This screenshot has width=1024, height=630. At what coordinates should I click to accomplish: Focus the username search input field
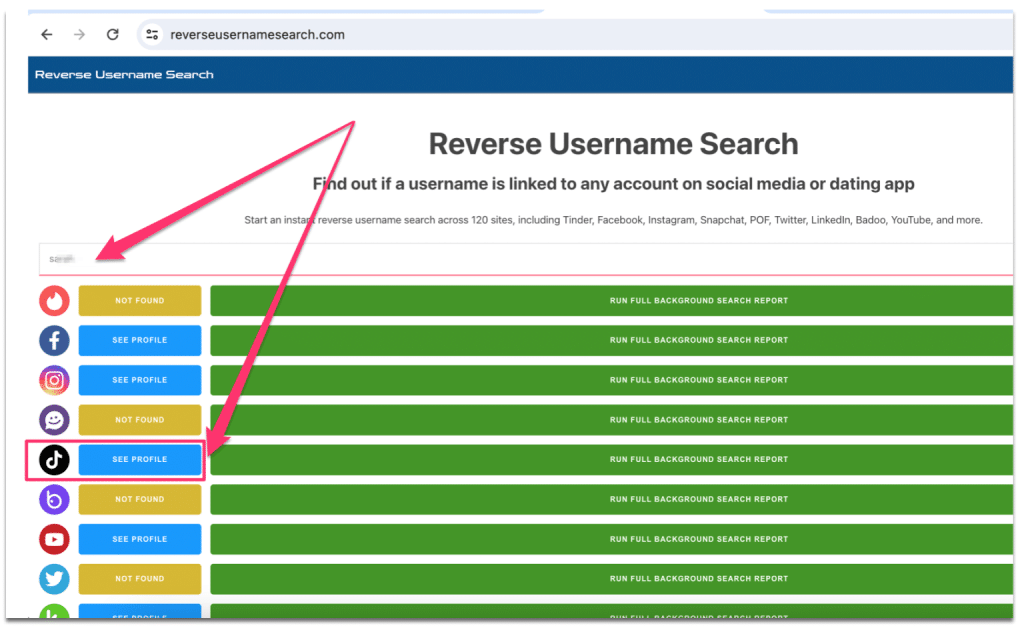tap(525, 258)
